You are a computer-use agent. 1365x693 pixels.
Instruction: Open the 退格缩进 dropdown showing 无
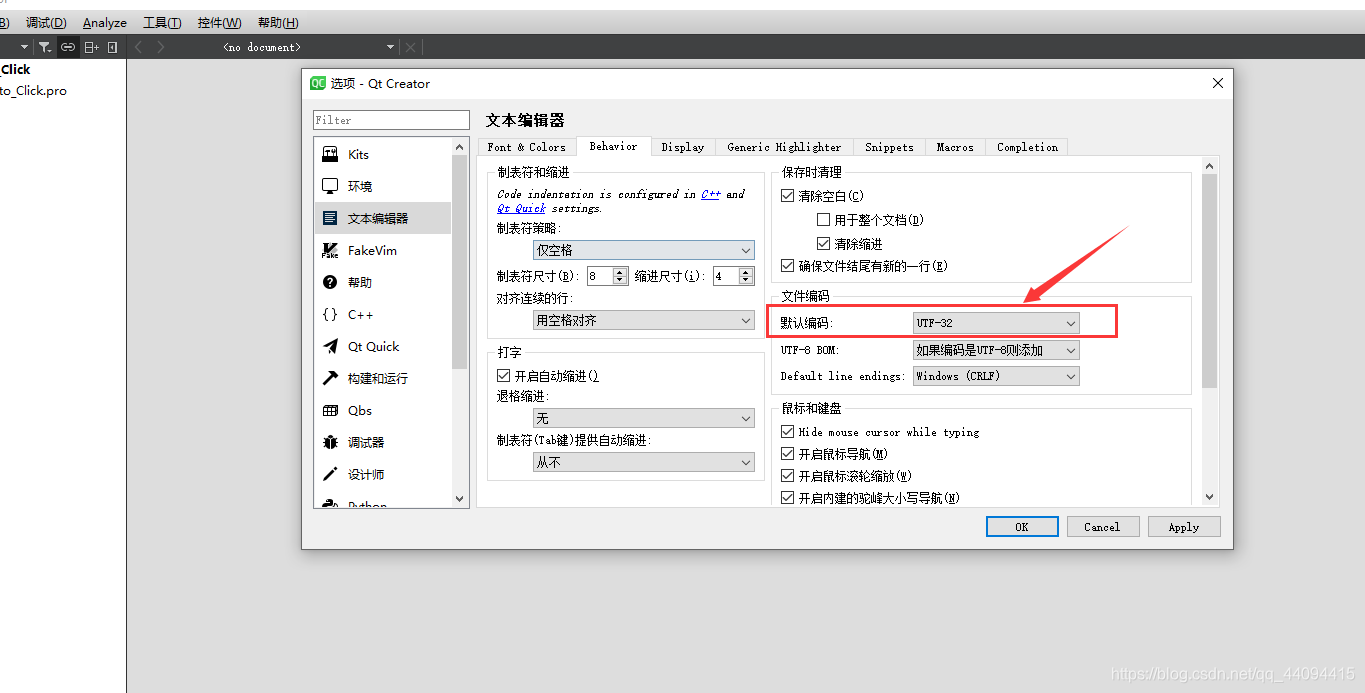[x=644, y=418]
